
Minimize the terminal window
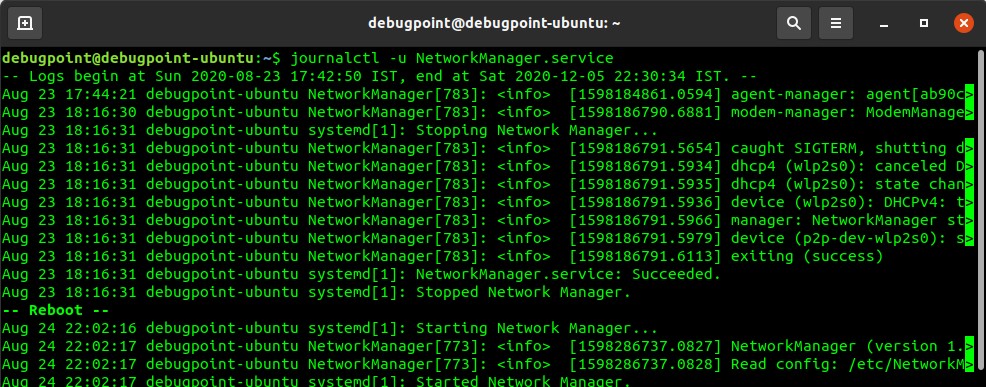click(884, 23)
